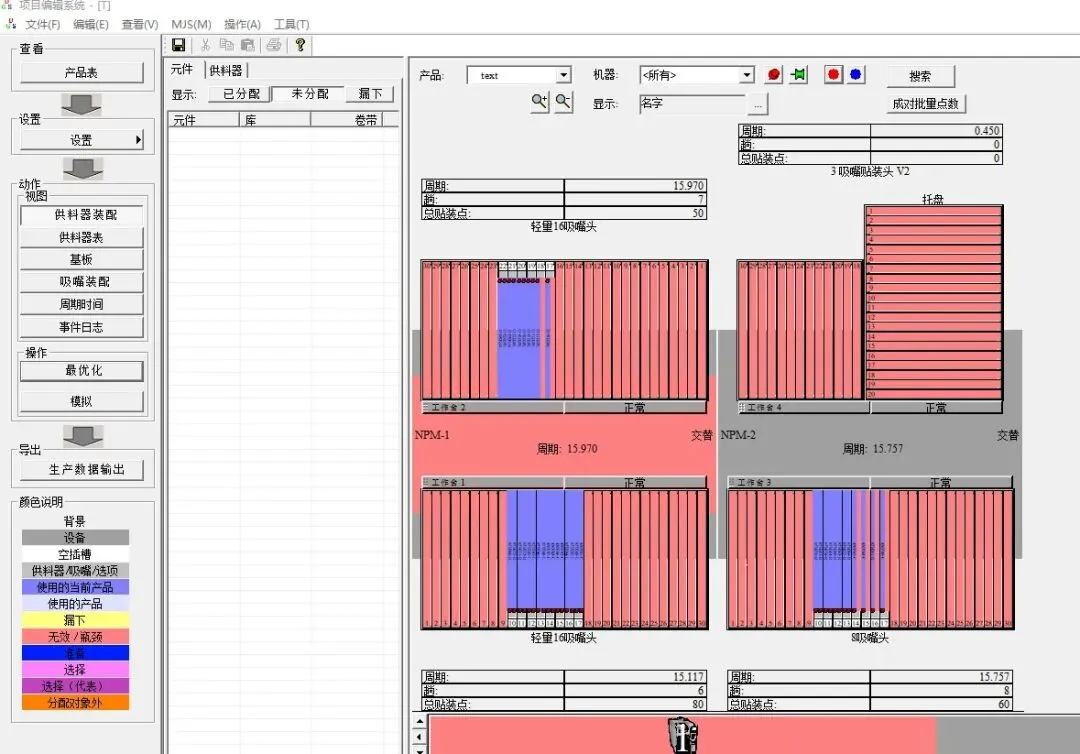
Task: Click the 元件 column header
Action: pos(204,120)
